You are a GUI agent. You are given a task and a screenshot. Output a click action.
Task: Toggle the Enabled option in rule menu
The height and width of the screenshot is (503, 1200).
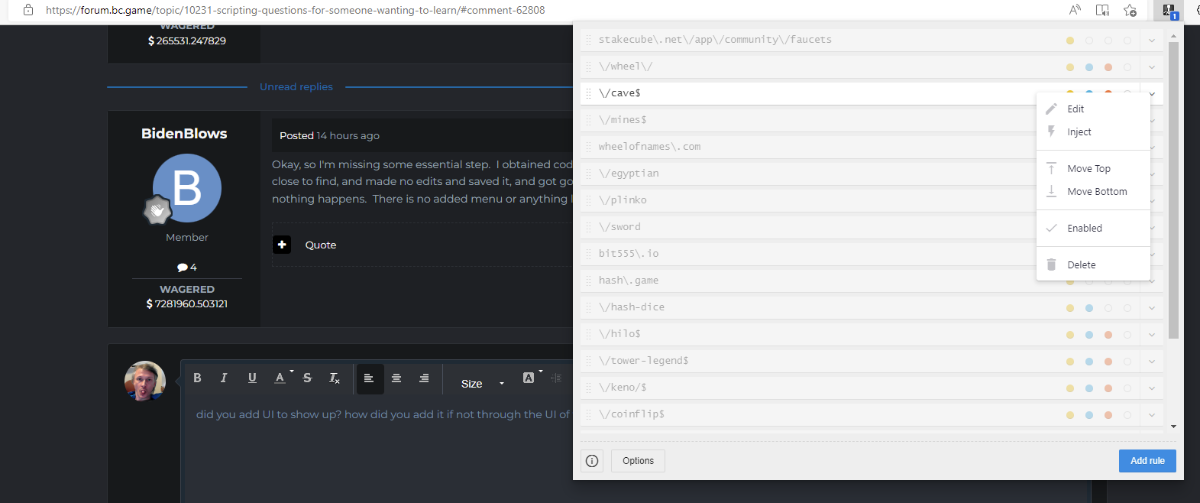pyautogui.click(x=1084, y=228)
